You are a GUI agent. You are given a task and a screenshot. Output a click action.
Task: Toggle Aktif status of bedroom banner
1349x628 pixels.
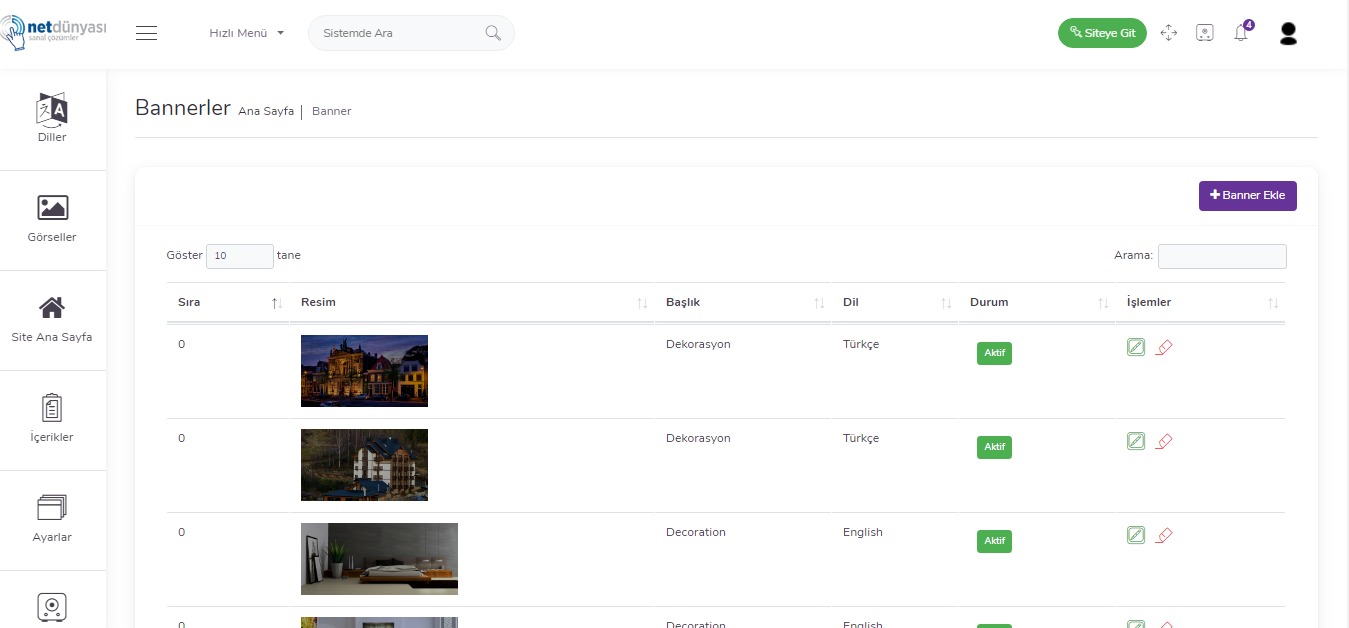(x=994, y=541)
